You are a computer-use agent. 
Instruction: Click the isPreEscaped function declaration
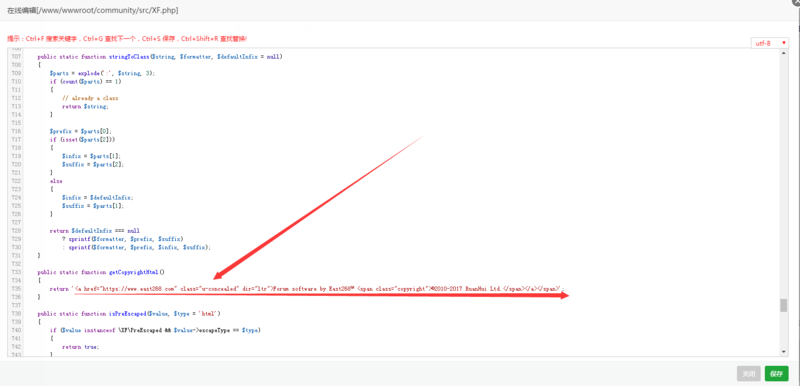coord(129,313)
